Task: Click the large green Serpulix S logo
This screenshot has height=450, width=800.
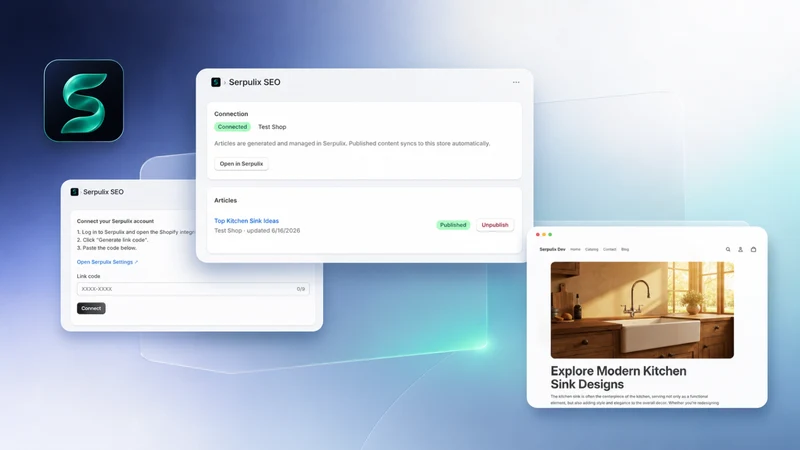Action: [84, 101]
